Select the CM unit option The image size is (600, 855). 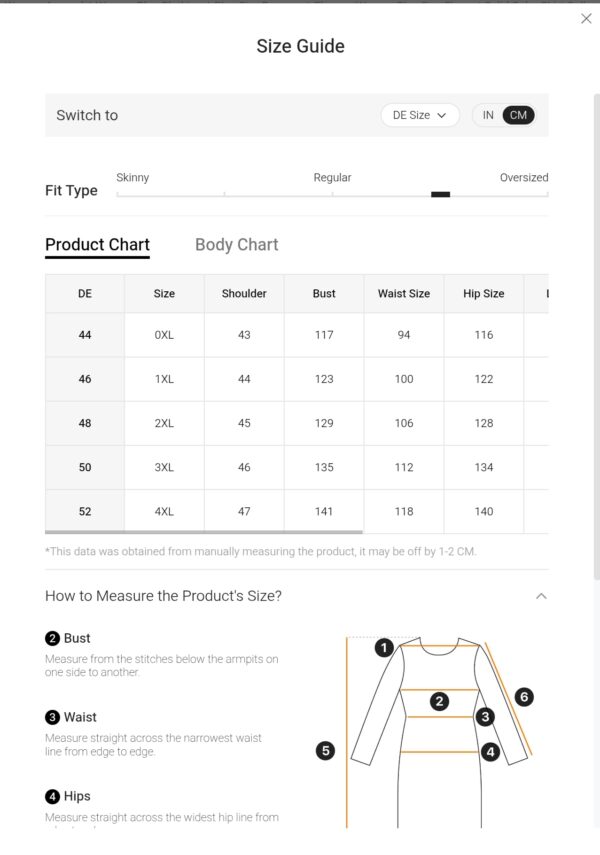click(518, 115)
